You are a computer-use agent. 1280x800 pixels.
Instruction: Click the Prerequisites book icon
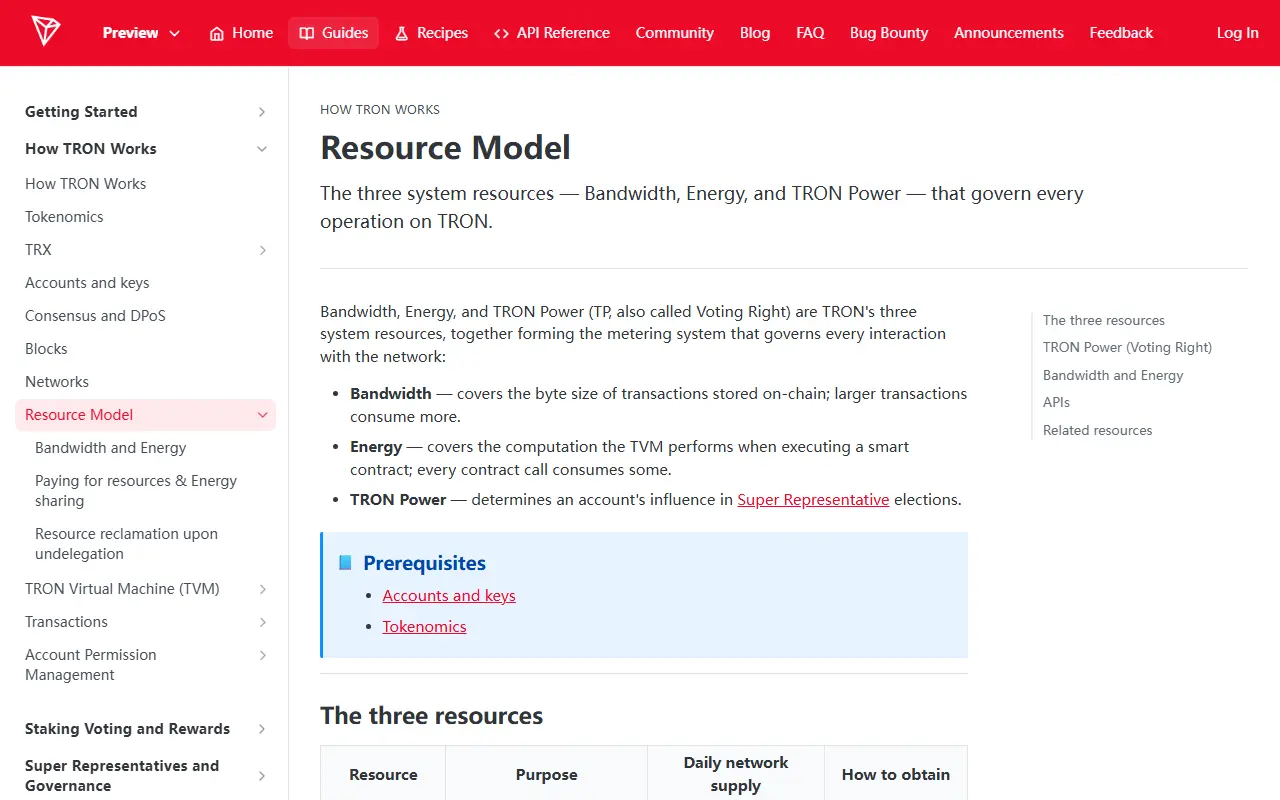[x=345, y=563]
